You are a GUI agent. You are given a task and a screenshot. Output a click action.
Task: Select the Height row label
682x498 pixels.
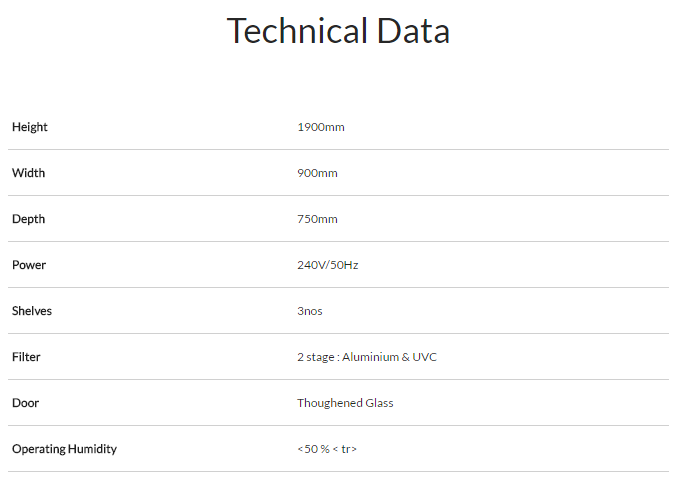point(30,127)
